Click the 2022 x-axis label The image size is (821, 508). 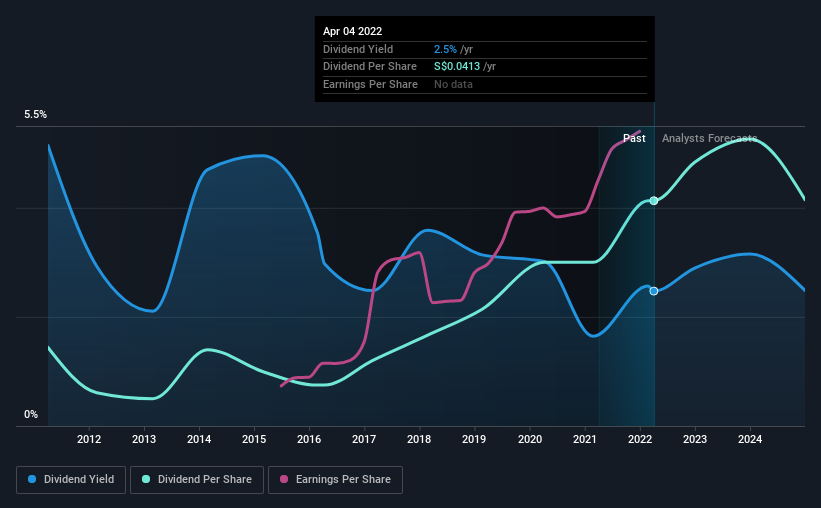(640, 439)
